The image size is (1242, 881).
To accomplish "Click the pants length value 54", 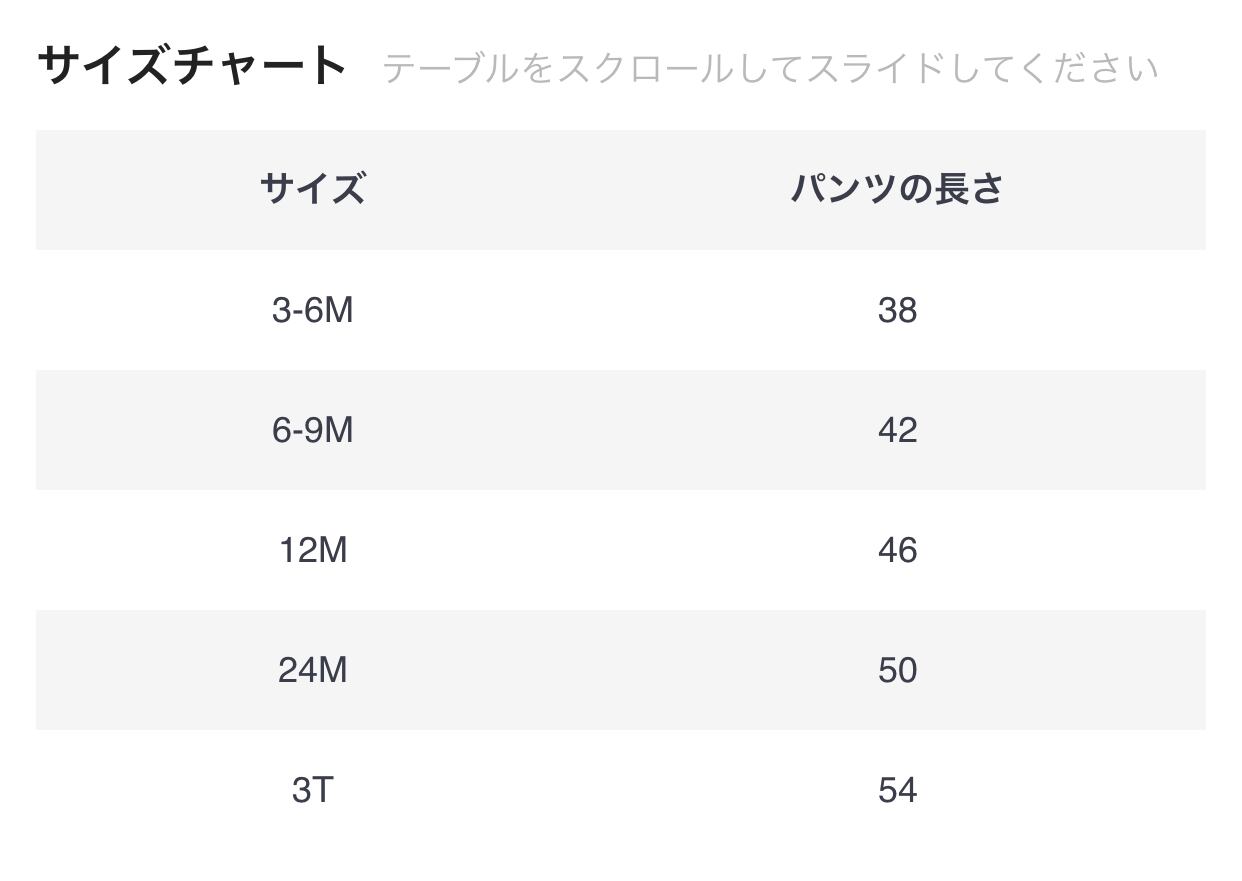I will pyautogui.click(x=897, y=790).
